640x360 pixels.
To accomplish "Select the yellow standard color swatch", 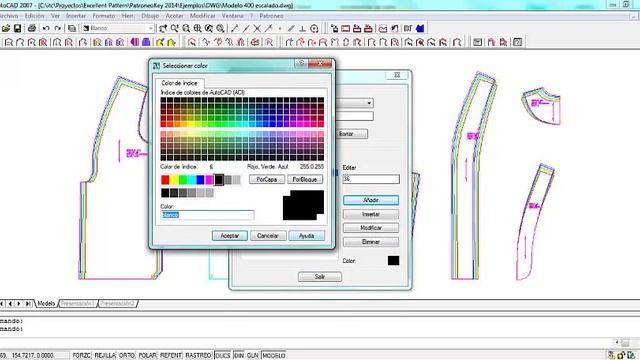I will click(174, 180).
